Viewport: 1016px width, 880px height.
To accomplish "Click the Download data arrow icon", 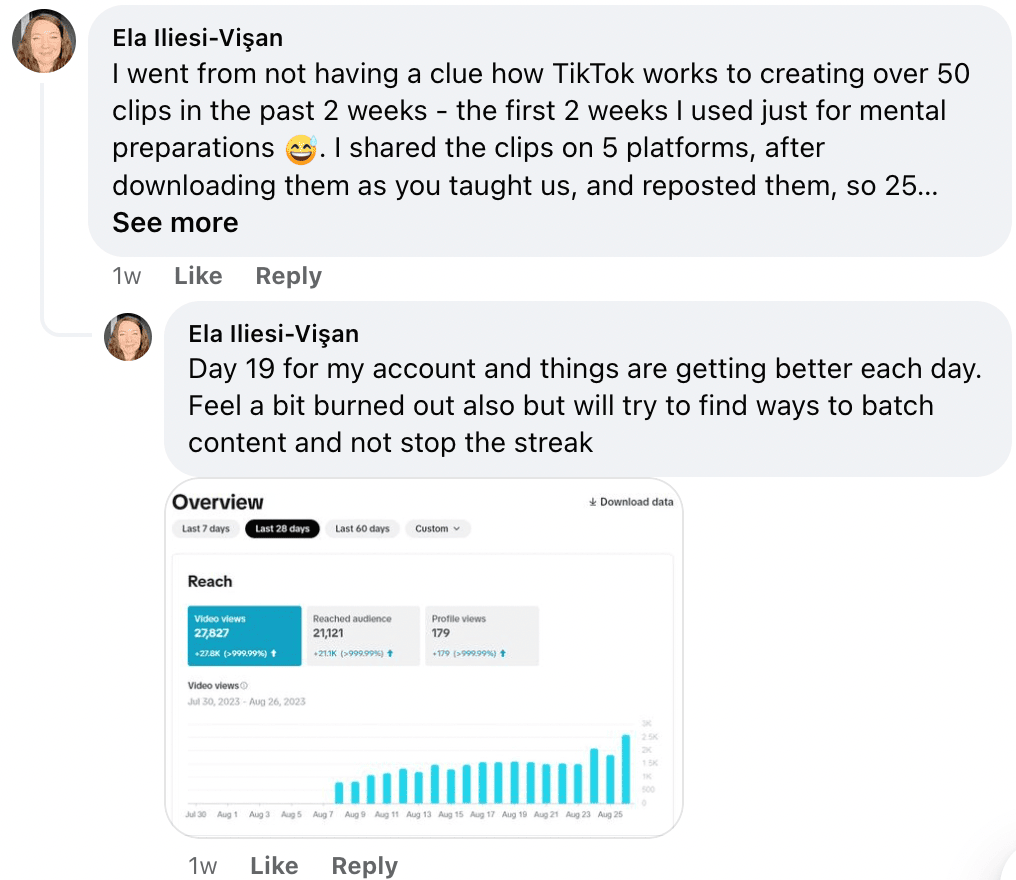I will click(592, 502).
